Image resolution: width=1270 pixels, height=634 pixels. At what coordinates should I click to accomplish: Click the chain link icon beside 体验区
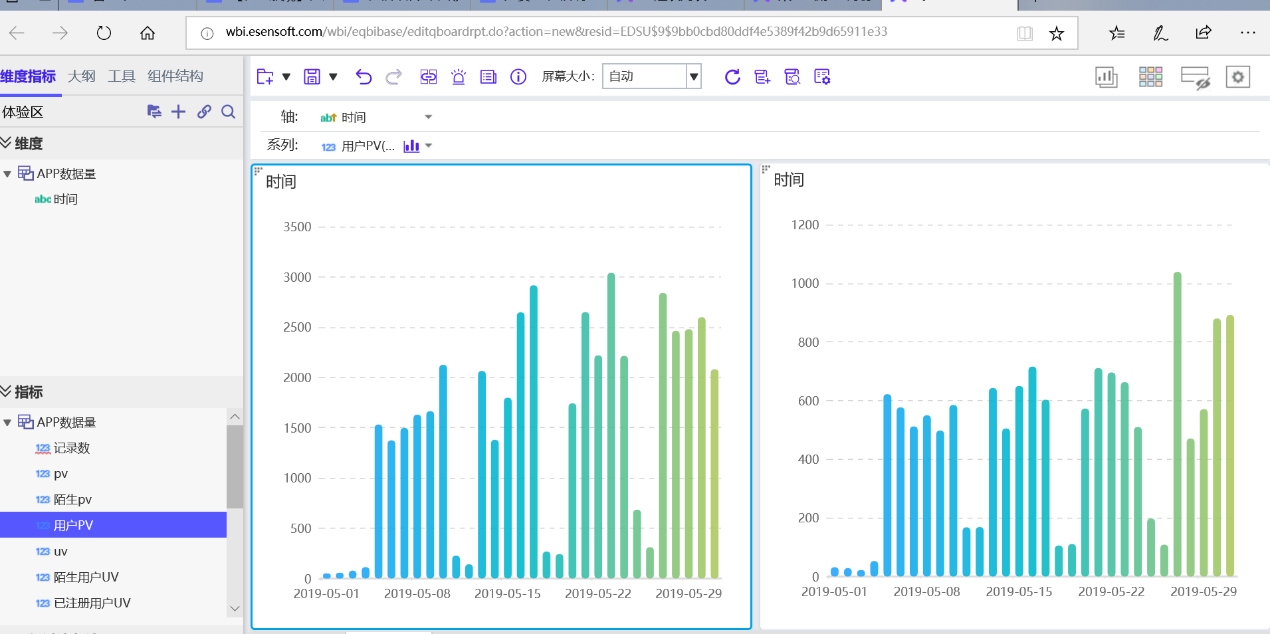[x=204, y=112]
